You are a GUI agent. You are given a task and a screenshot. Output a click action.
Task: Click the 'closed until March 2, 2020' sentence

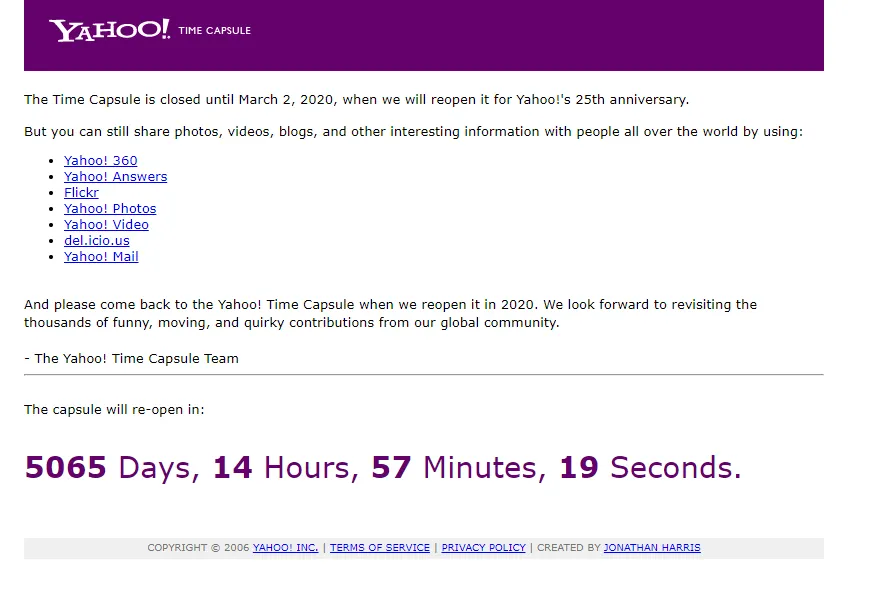[356, 100]
